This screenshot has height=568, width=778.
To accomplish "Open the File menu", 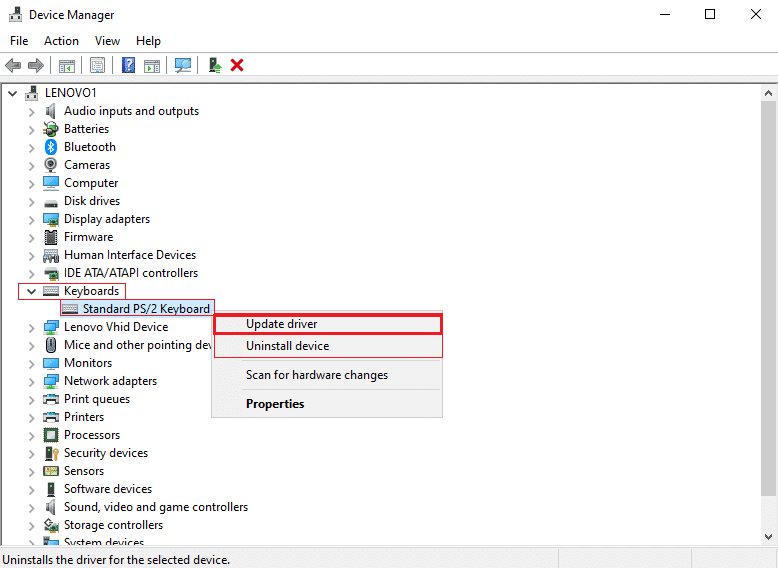I will [x=19, y=41].
